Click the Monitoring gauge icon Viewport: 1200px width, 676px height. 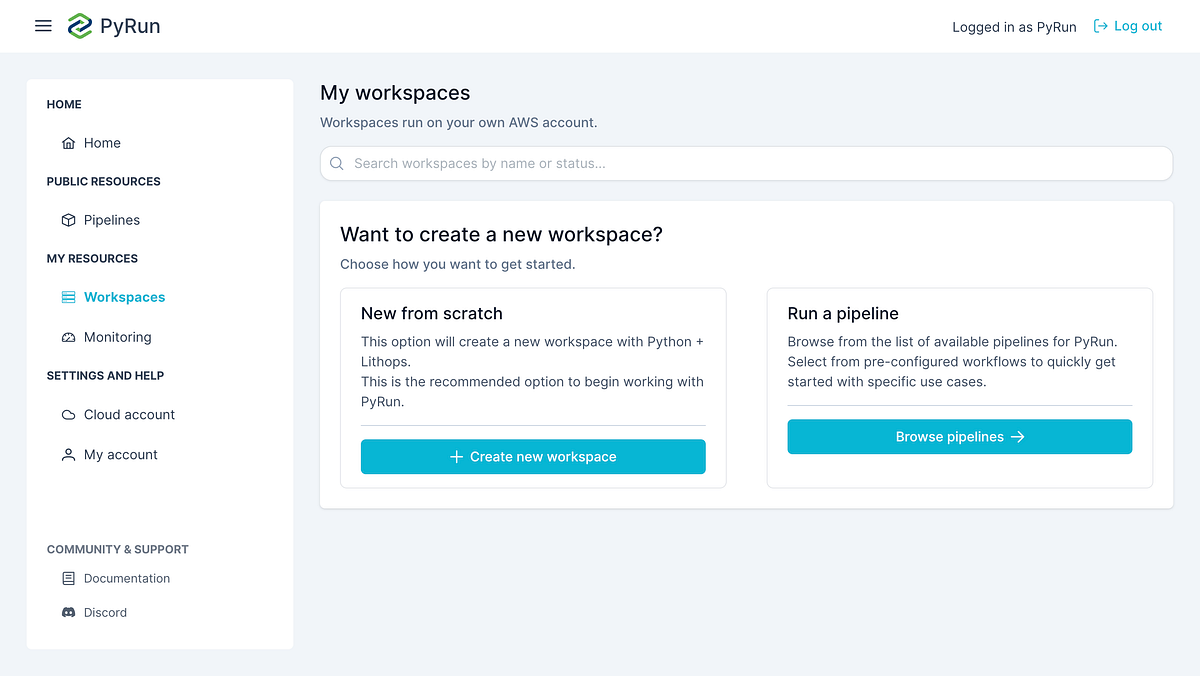pos(68,337)
